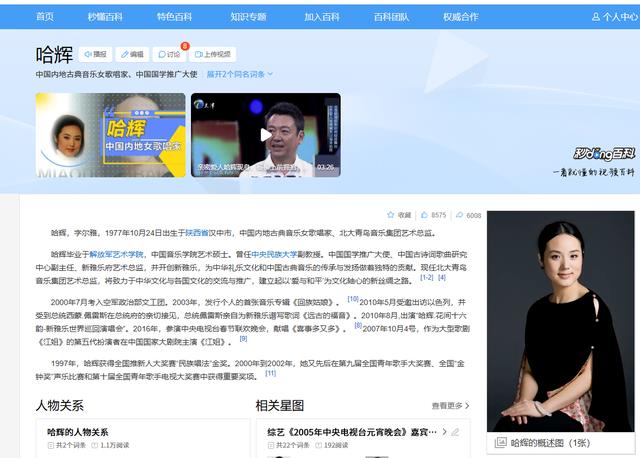640x458 pixels.
Task: Click the 秒懂百科 logo
Action: coord(604,153)
